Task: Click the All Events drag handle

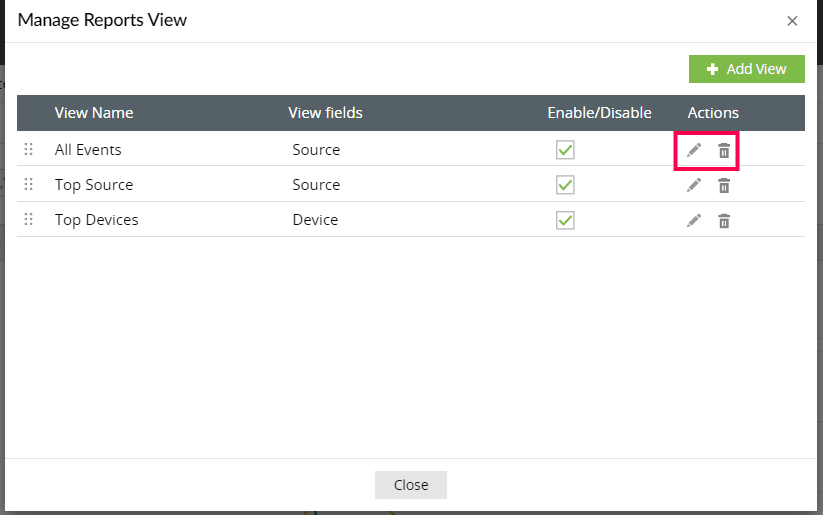Action: pyautogui.click(x=29, y=150)
